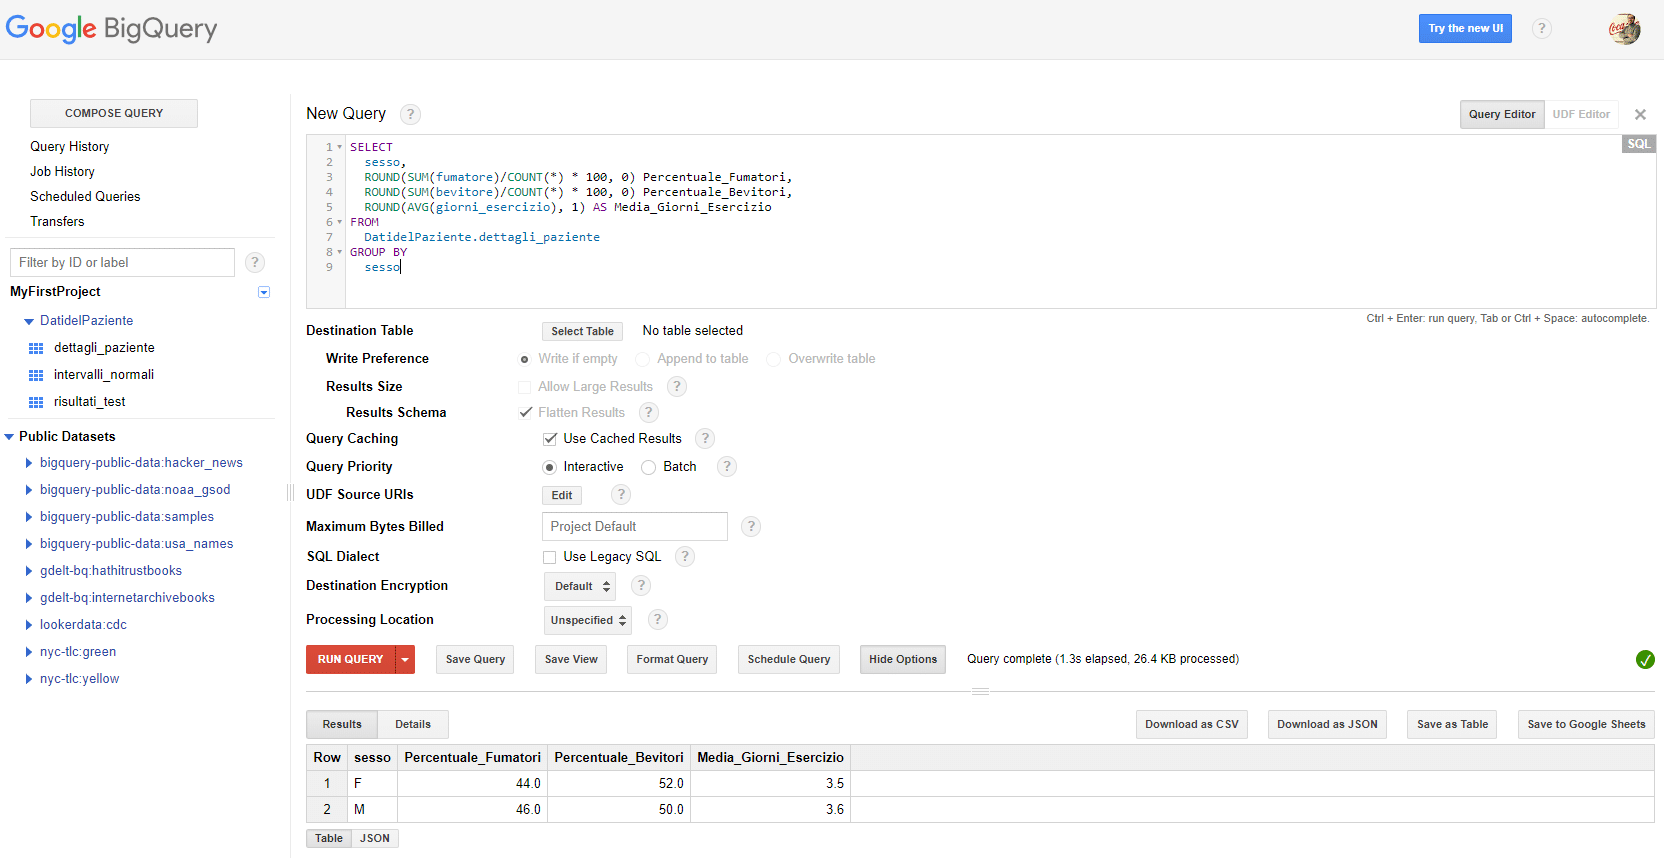This screenshot has width=1664, height=858.
Task: Open Run Query dropdown arrow
Action: pyautogui.click(x=405, y=659)
